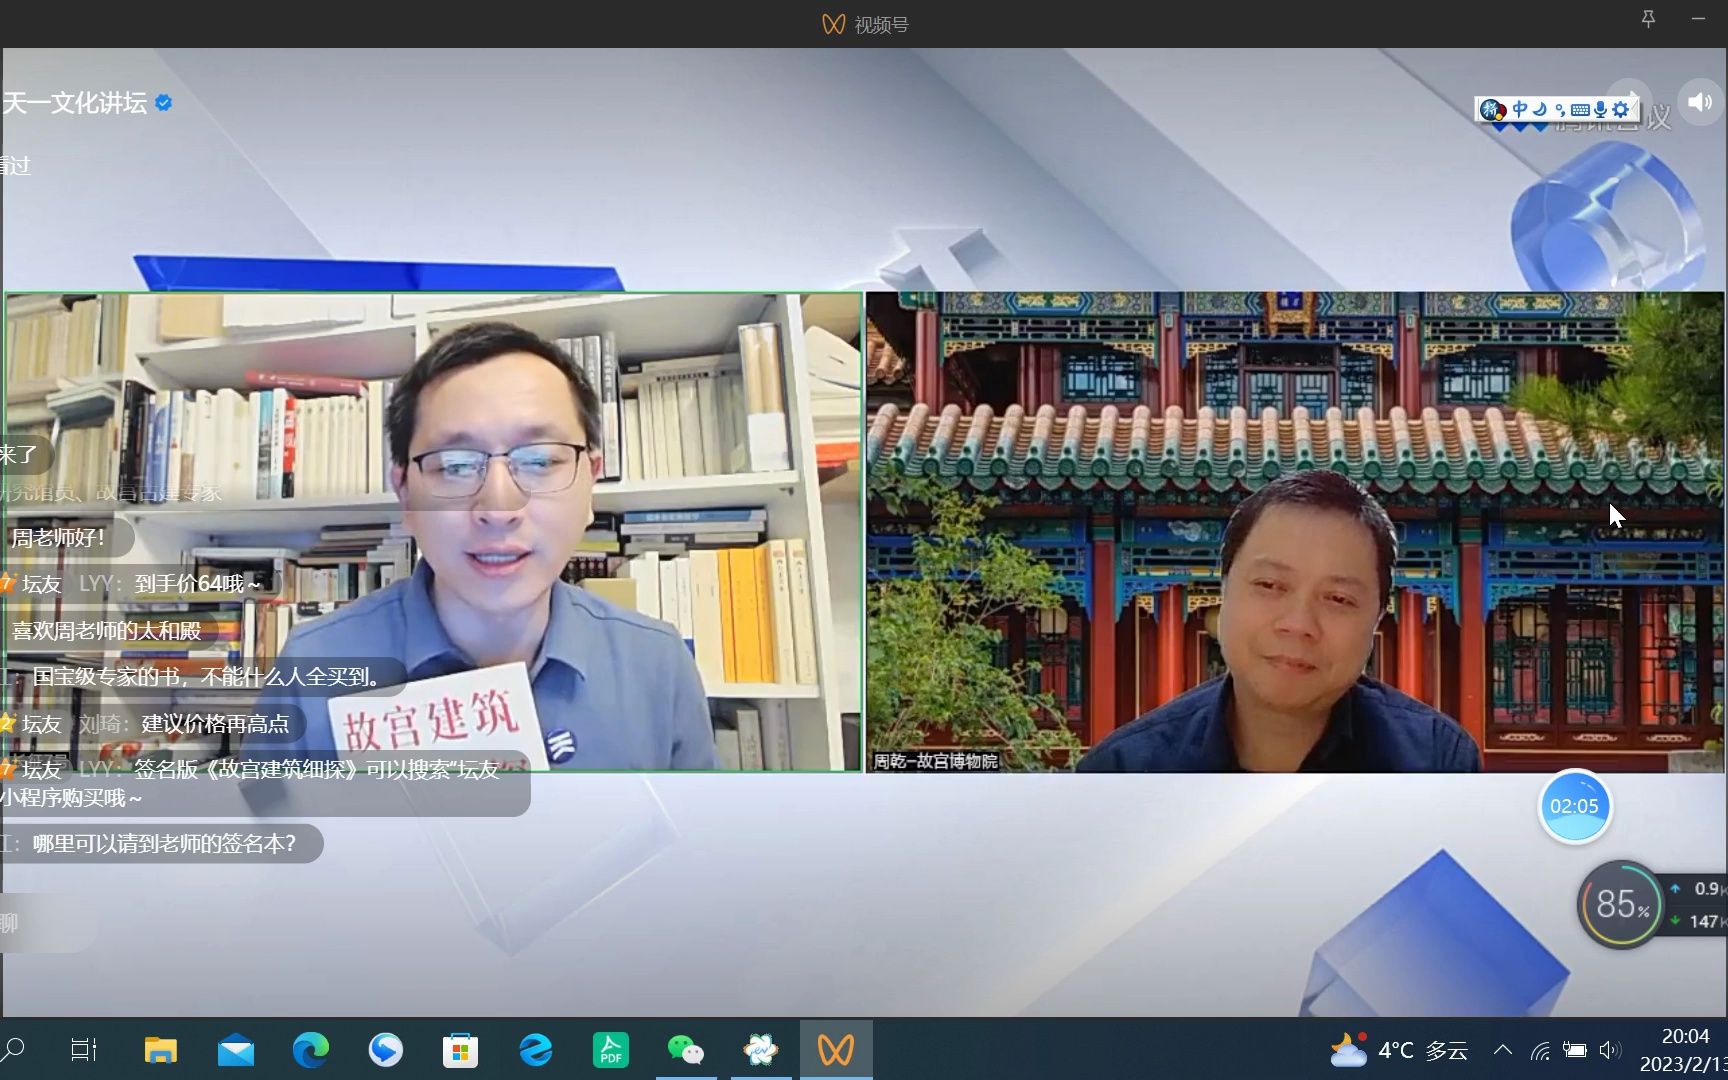
Task: Open the Mail app on the taskbar
Action: [x=235, y=1051]
